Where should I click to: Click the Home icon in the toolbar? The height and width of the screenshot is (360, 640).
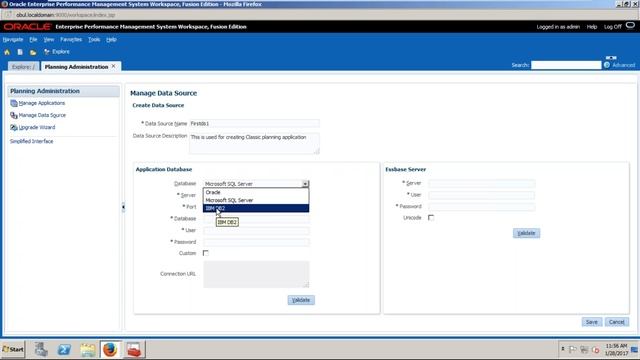tap(7, 52)
